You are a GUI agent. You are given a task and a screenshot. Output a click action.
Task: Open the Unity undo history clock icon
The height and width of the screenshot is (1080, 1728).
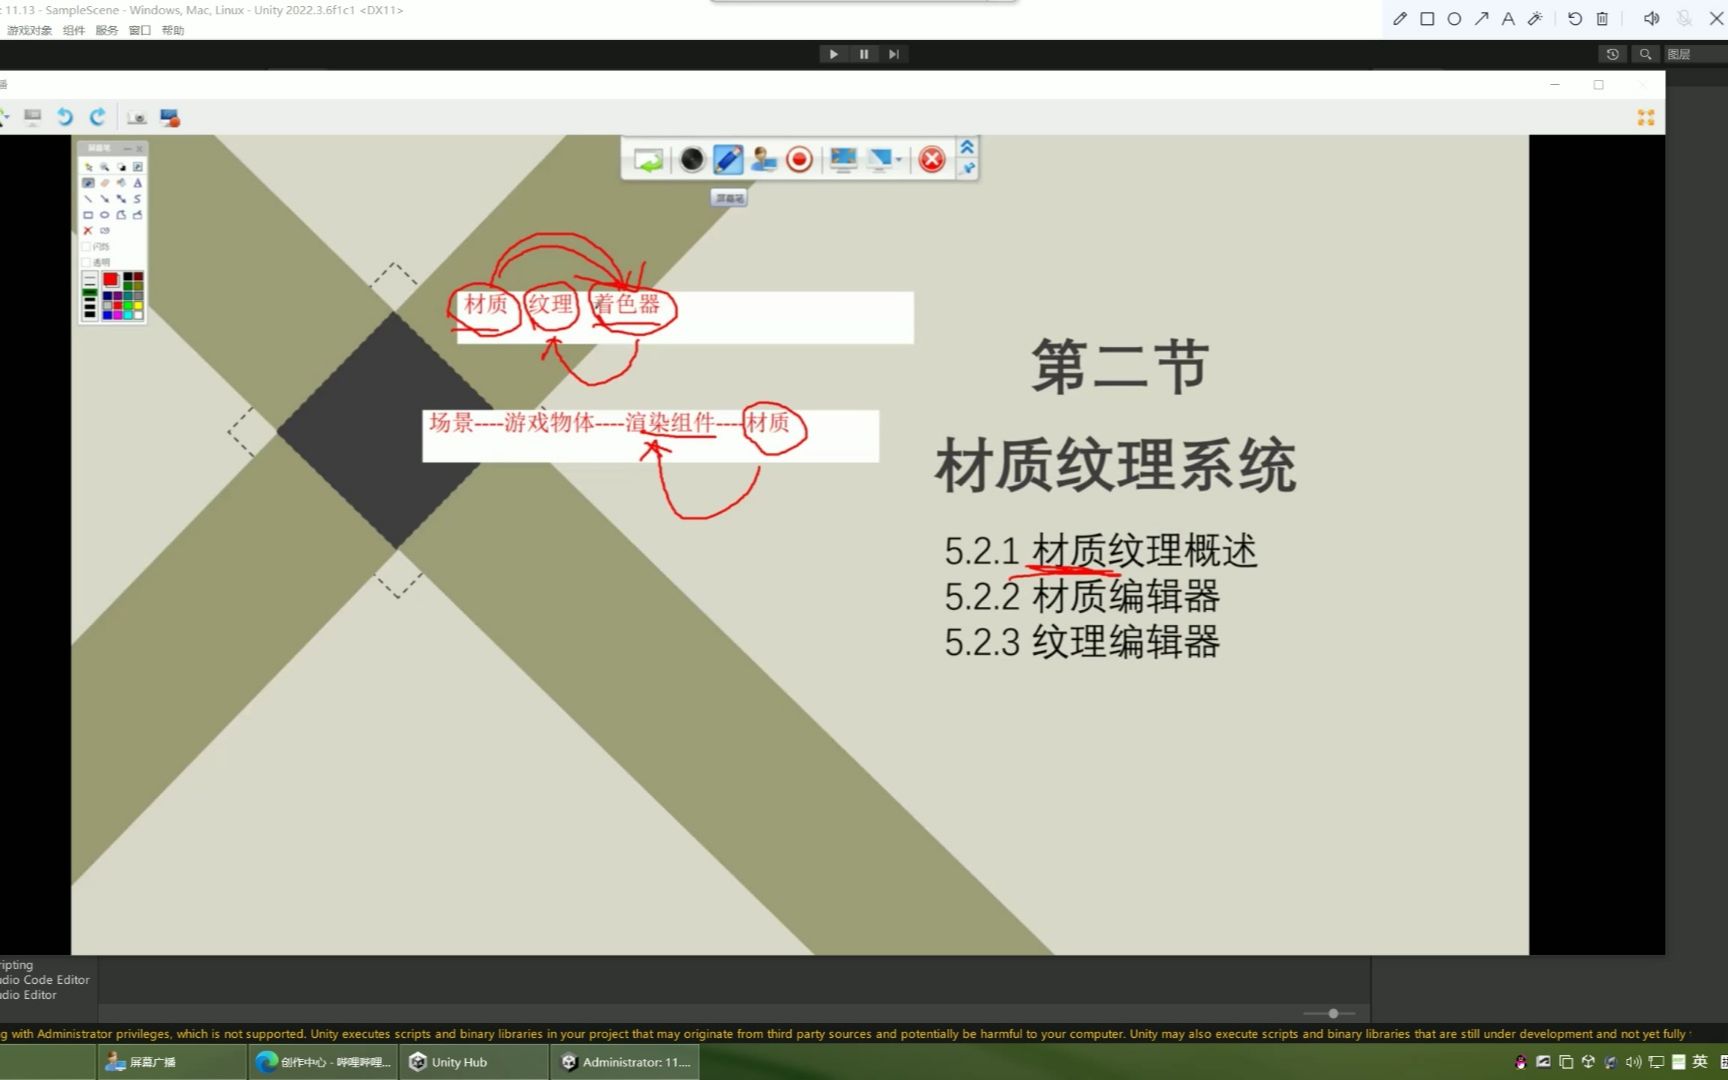click(x=1612, y=54)
